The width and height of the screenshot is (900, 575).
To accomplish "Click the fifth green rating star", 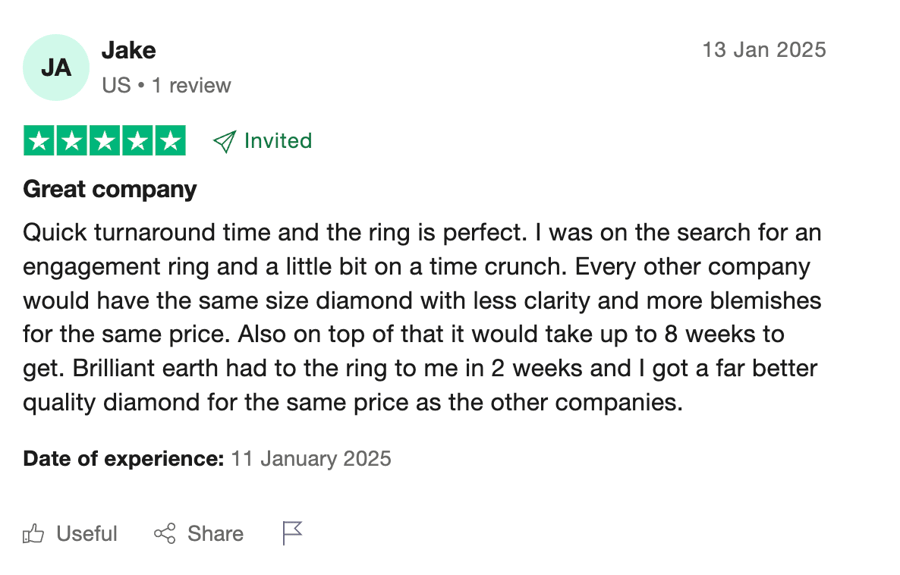I will [170, 141].
